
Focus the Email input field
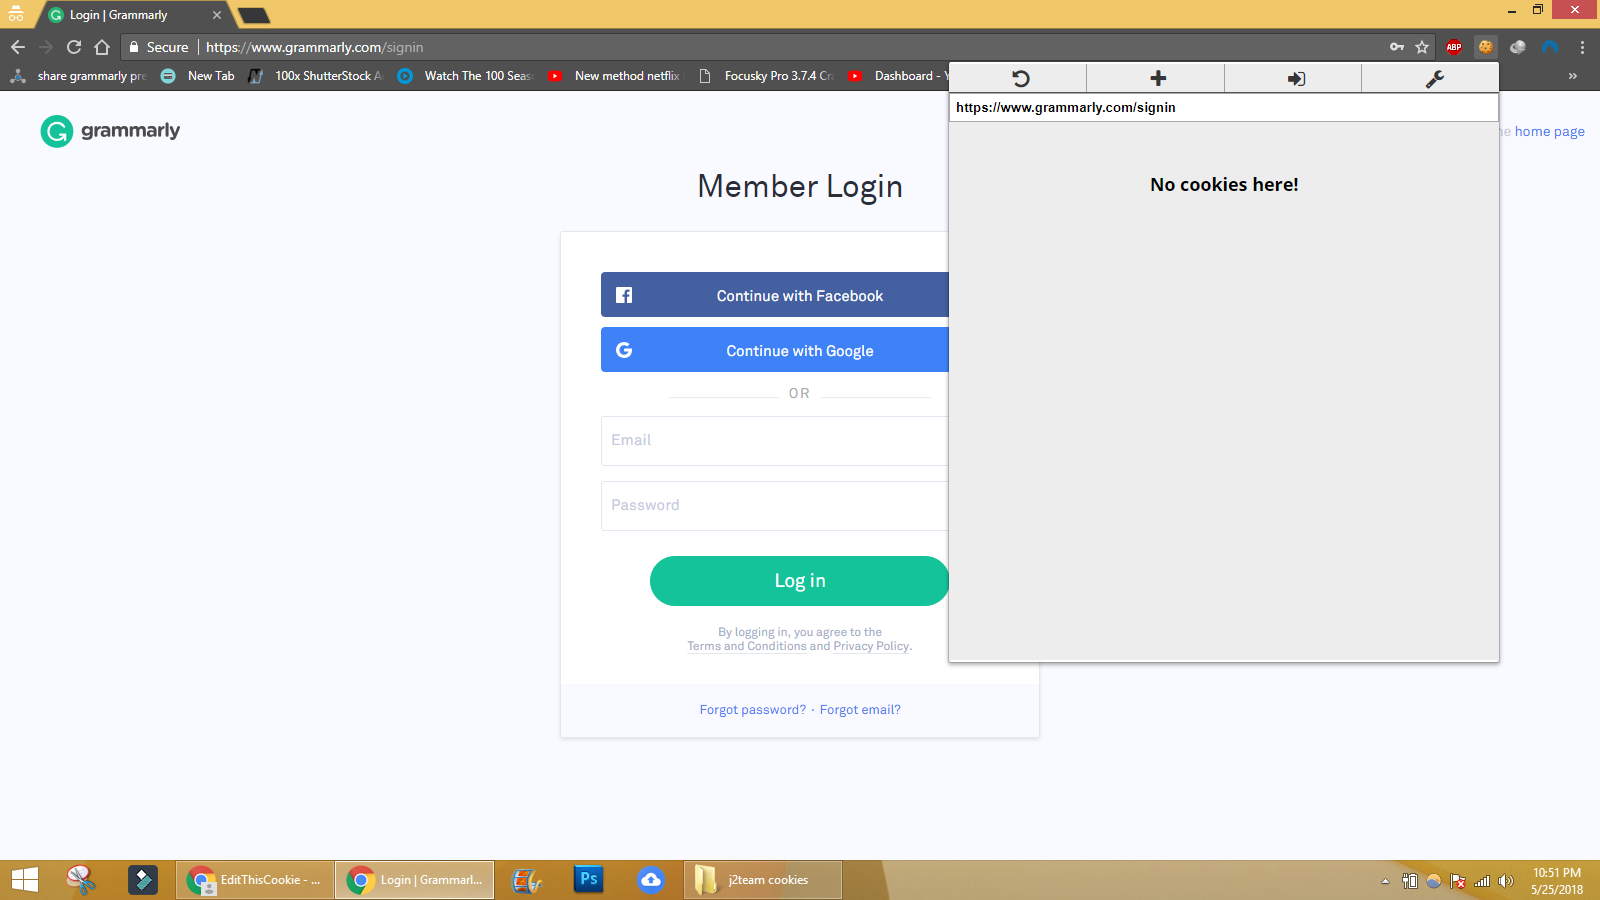pos(775,441)
